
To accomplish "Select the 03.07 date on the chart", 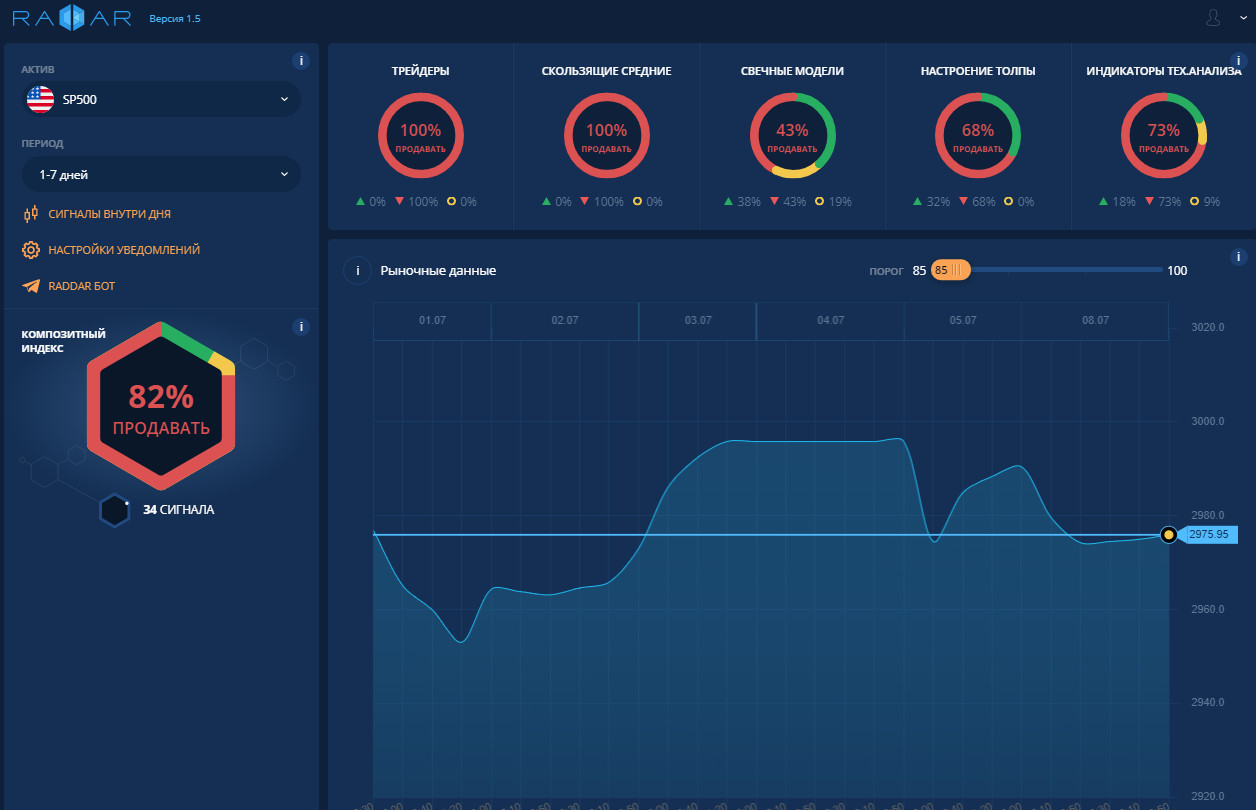I will click(698, 320).
